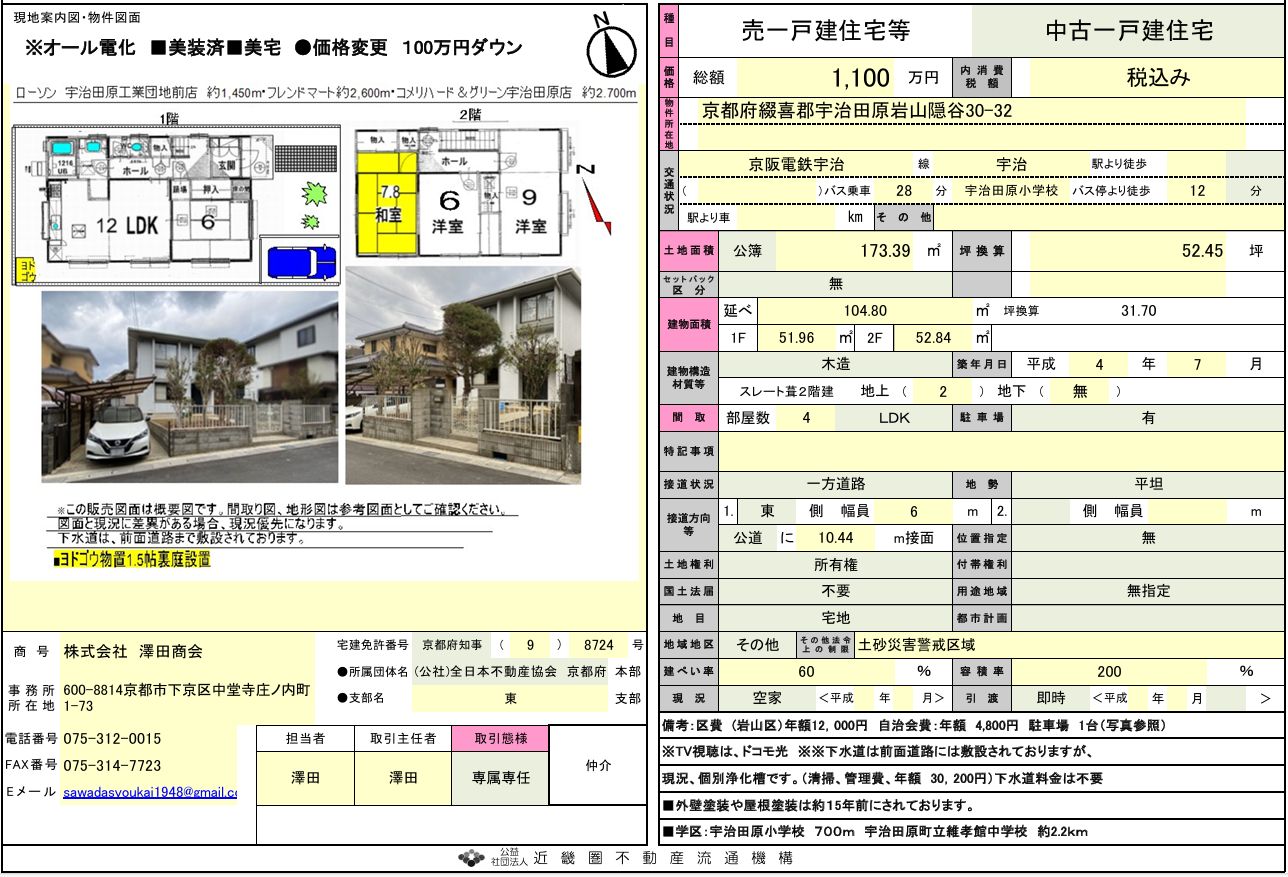Image resolution: width=1288 pixels, height=877 pixels.
Task: Click the 土砂災害警戒区域 restriction text
Action: tap(916, 645)
